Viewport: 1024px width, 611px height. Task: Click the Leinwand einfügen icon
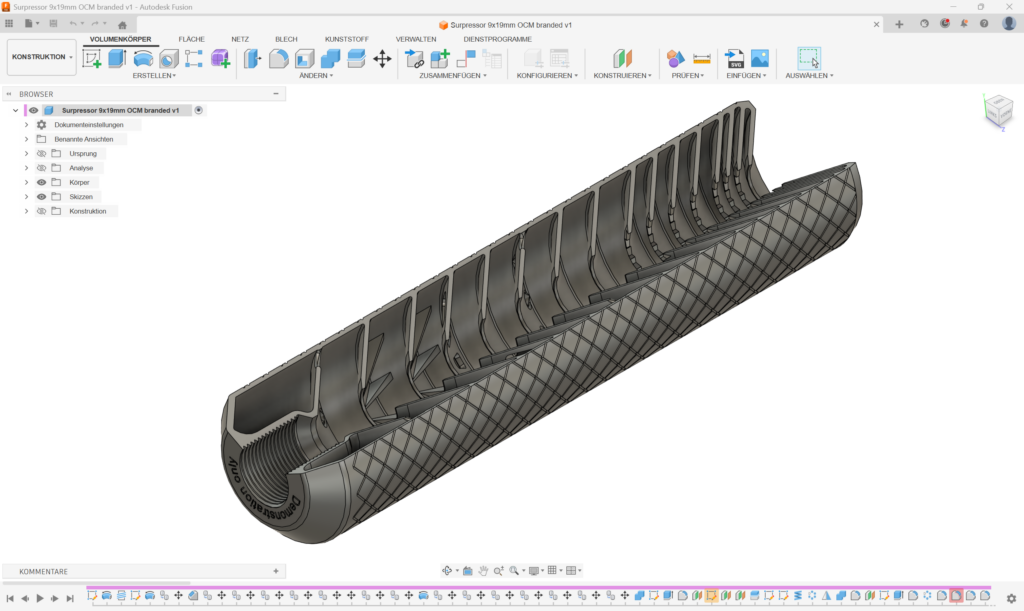758,57
